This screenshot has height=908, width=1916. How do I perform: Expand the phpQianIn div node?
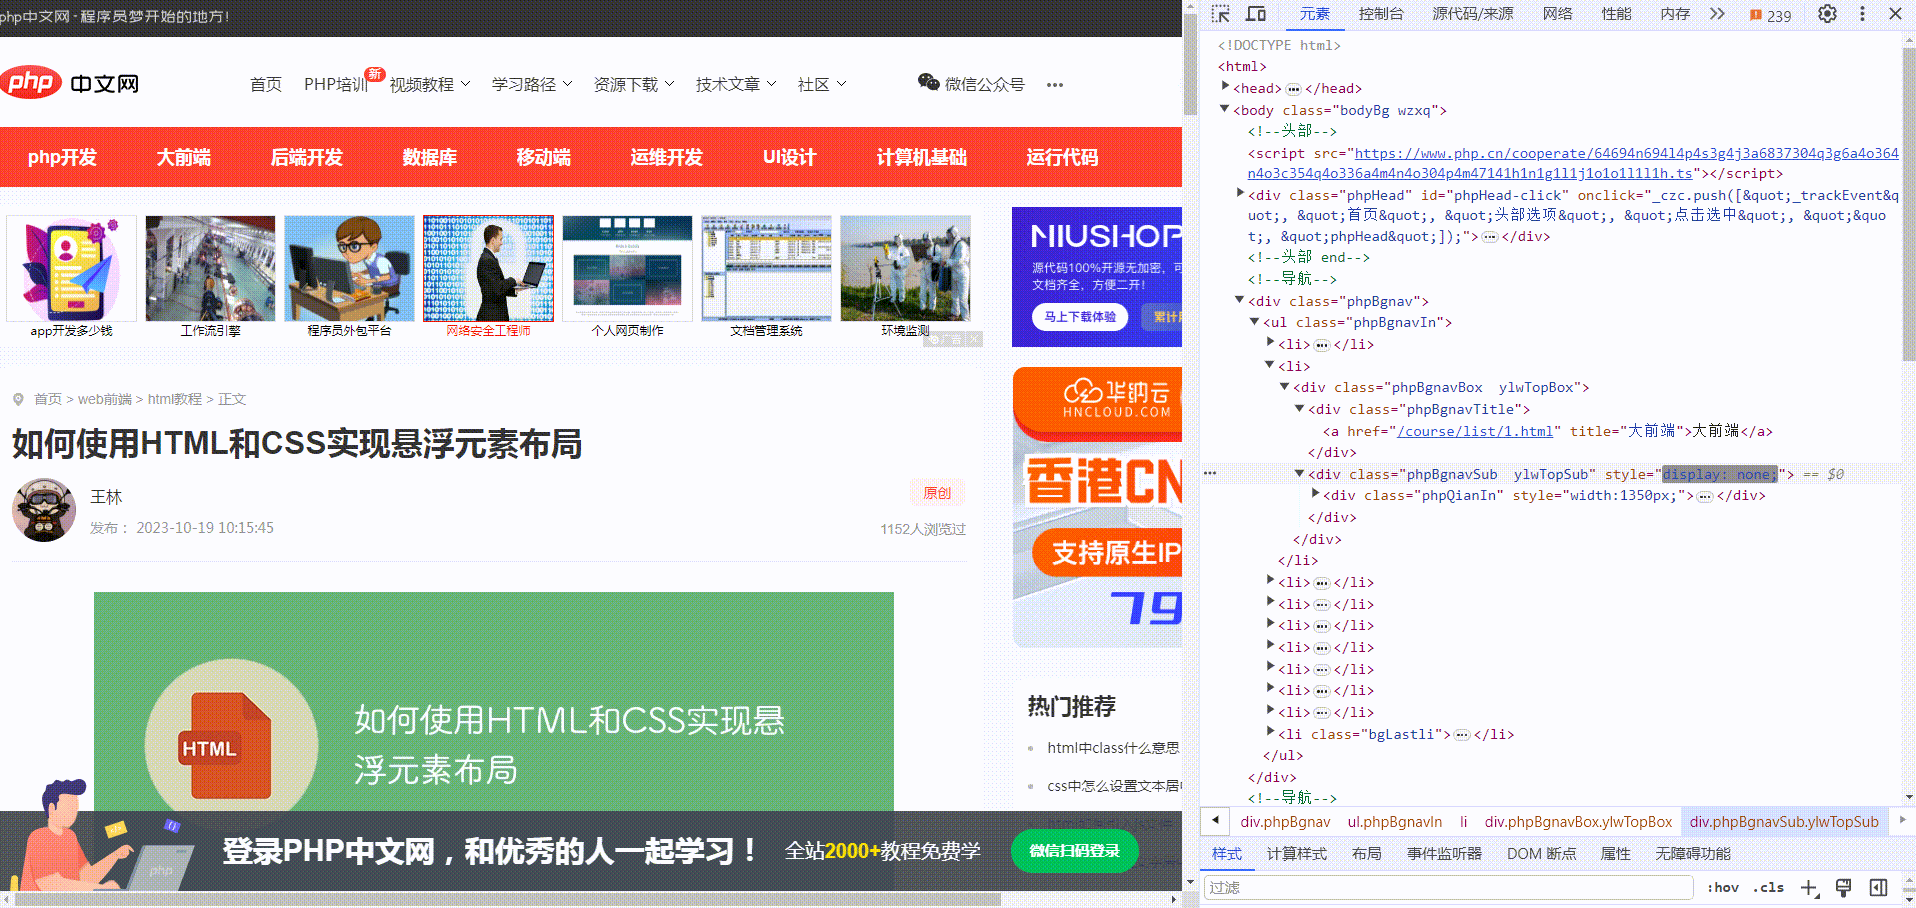pos(1315,494)
